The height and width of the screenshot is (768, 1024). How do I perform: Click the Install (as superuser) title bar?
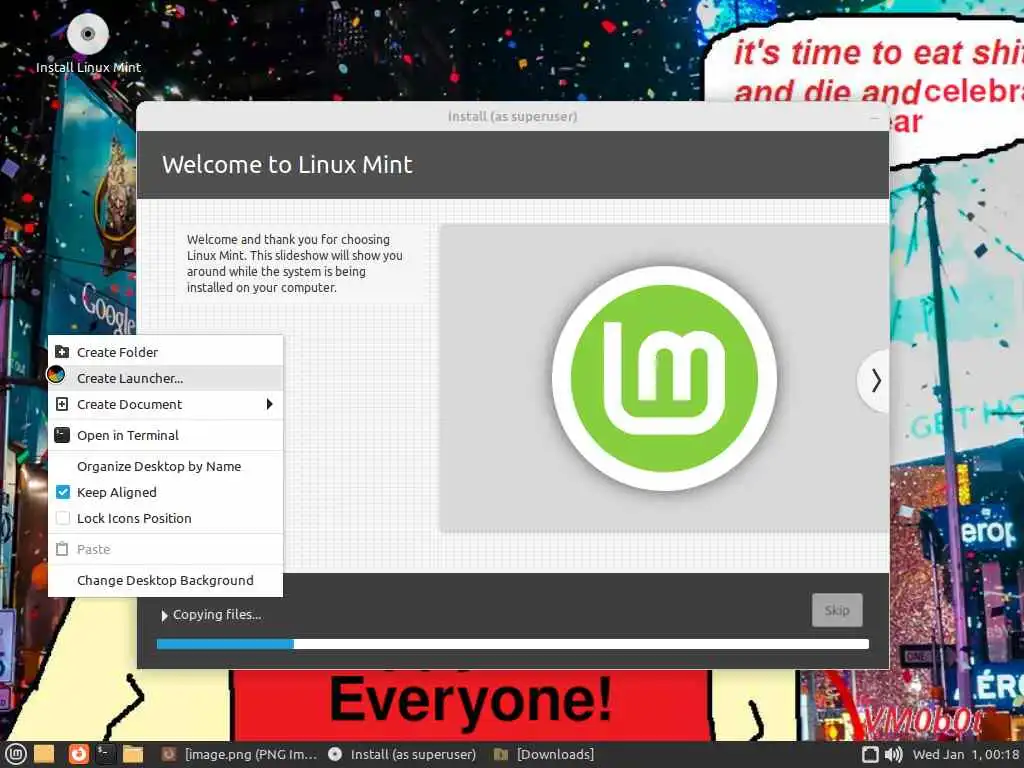(513, 116)
